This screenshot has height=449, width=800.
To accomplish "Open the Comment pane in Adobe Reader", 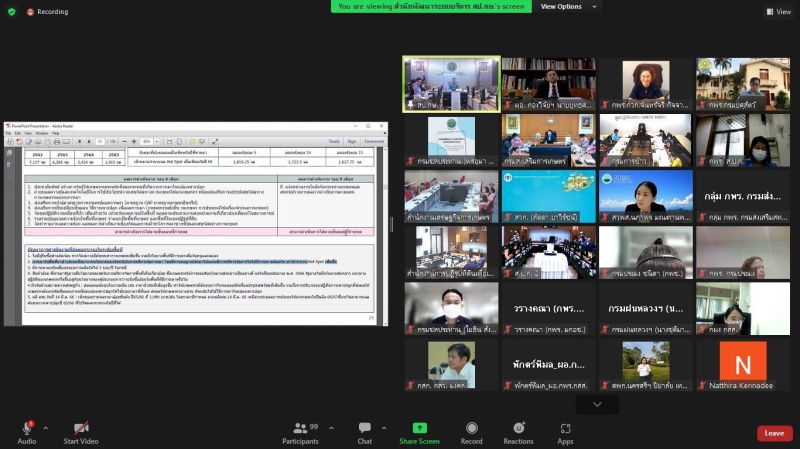I will click(x=373, y=141).
